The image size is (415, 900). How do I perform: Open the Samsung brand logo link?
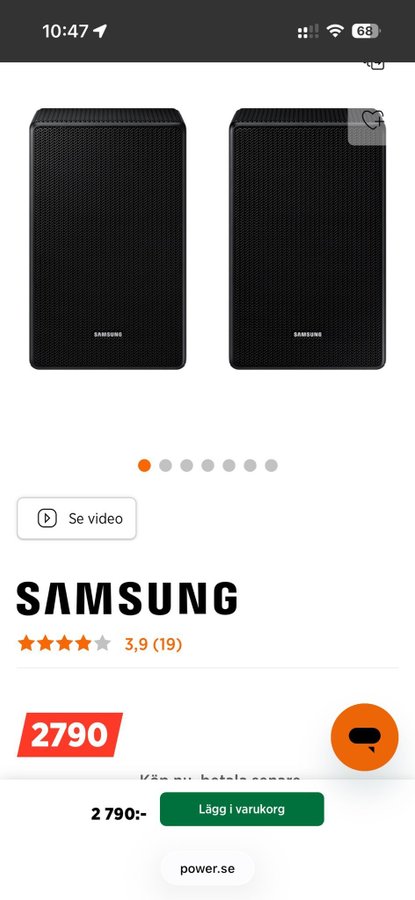[x=127, y=599]
